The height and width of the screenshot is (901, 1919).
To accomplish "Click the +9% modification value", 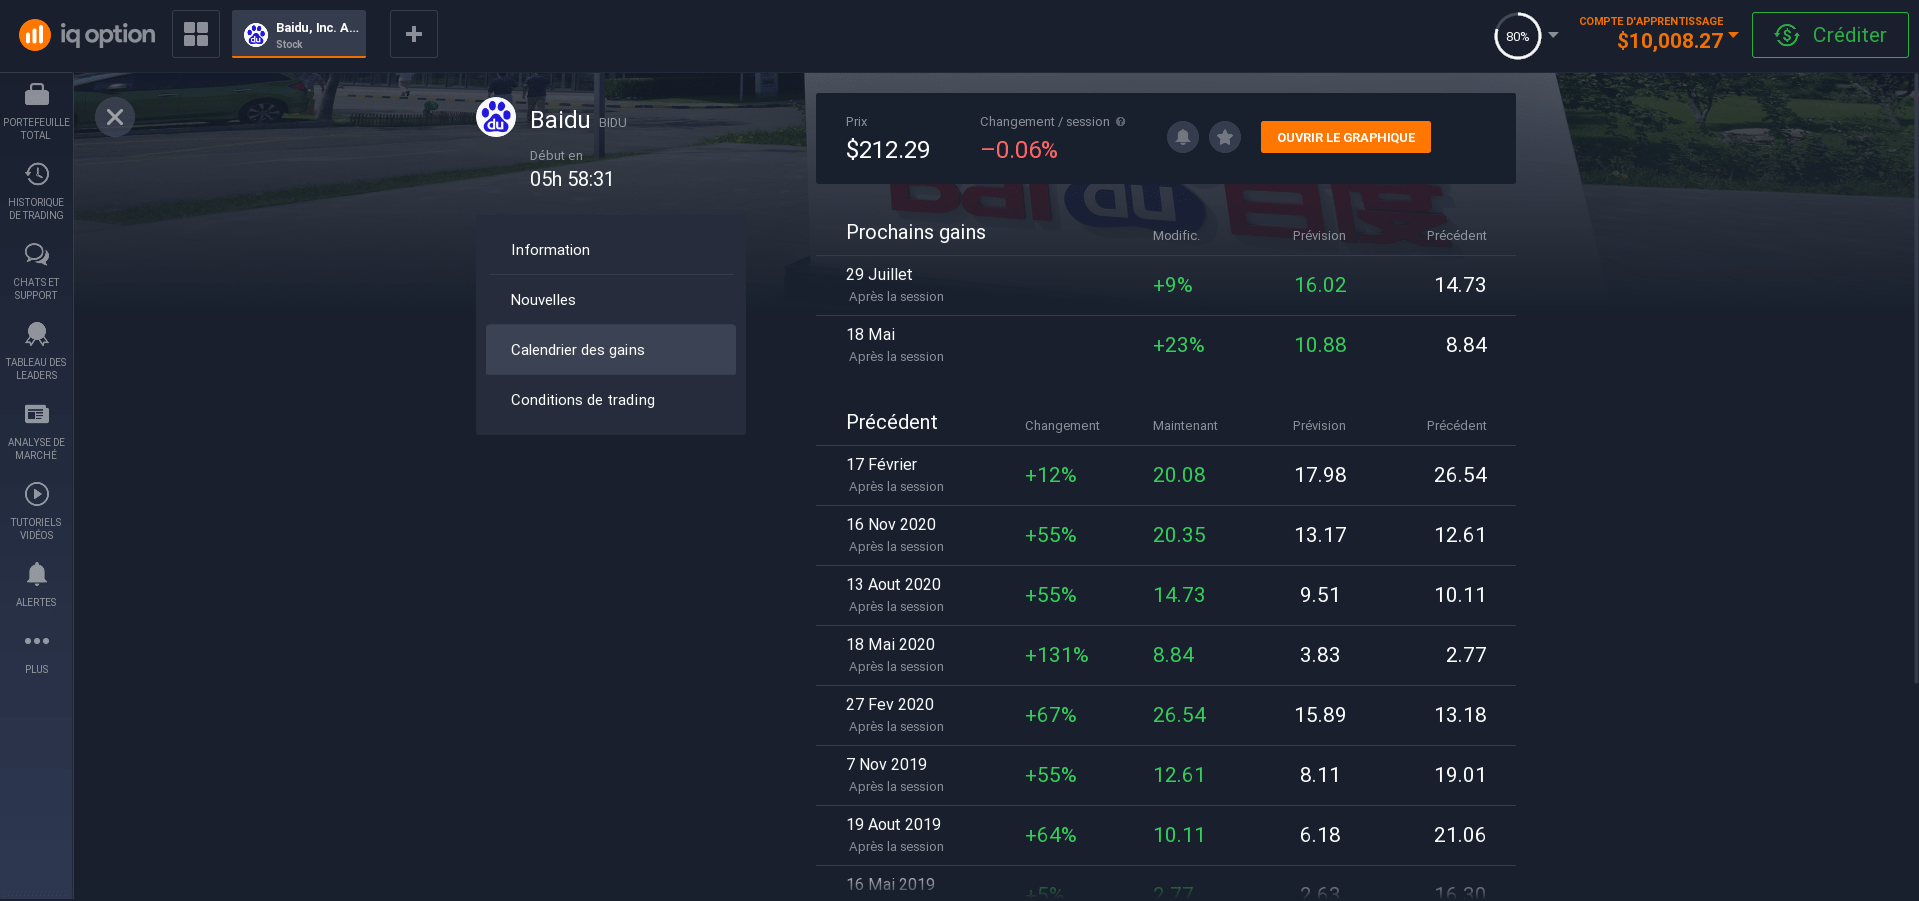I will (x=1173, y=285).
